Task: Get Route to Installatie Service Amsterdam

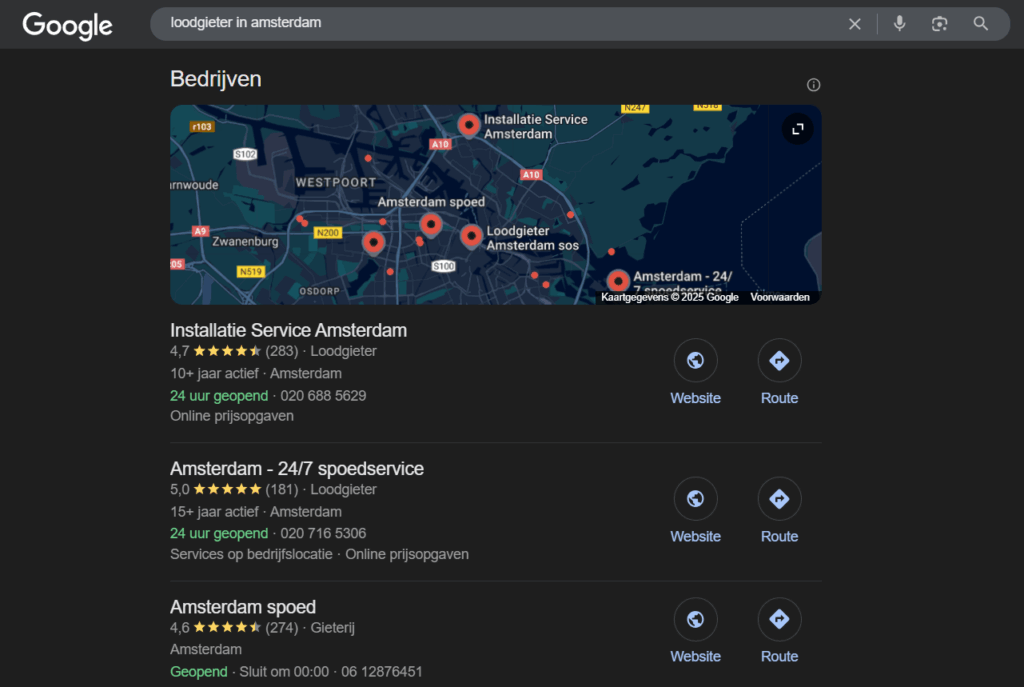Action: click(779, 360)
